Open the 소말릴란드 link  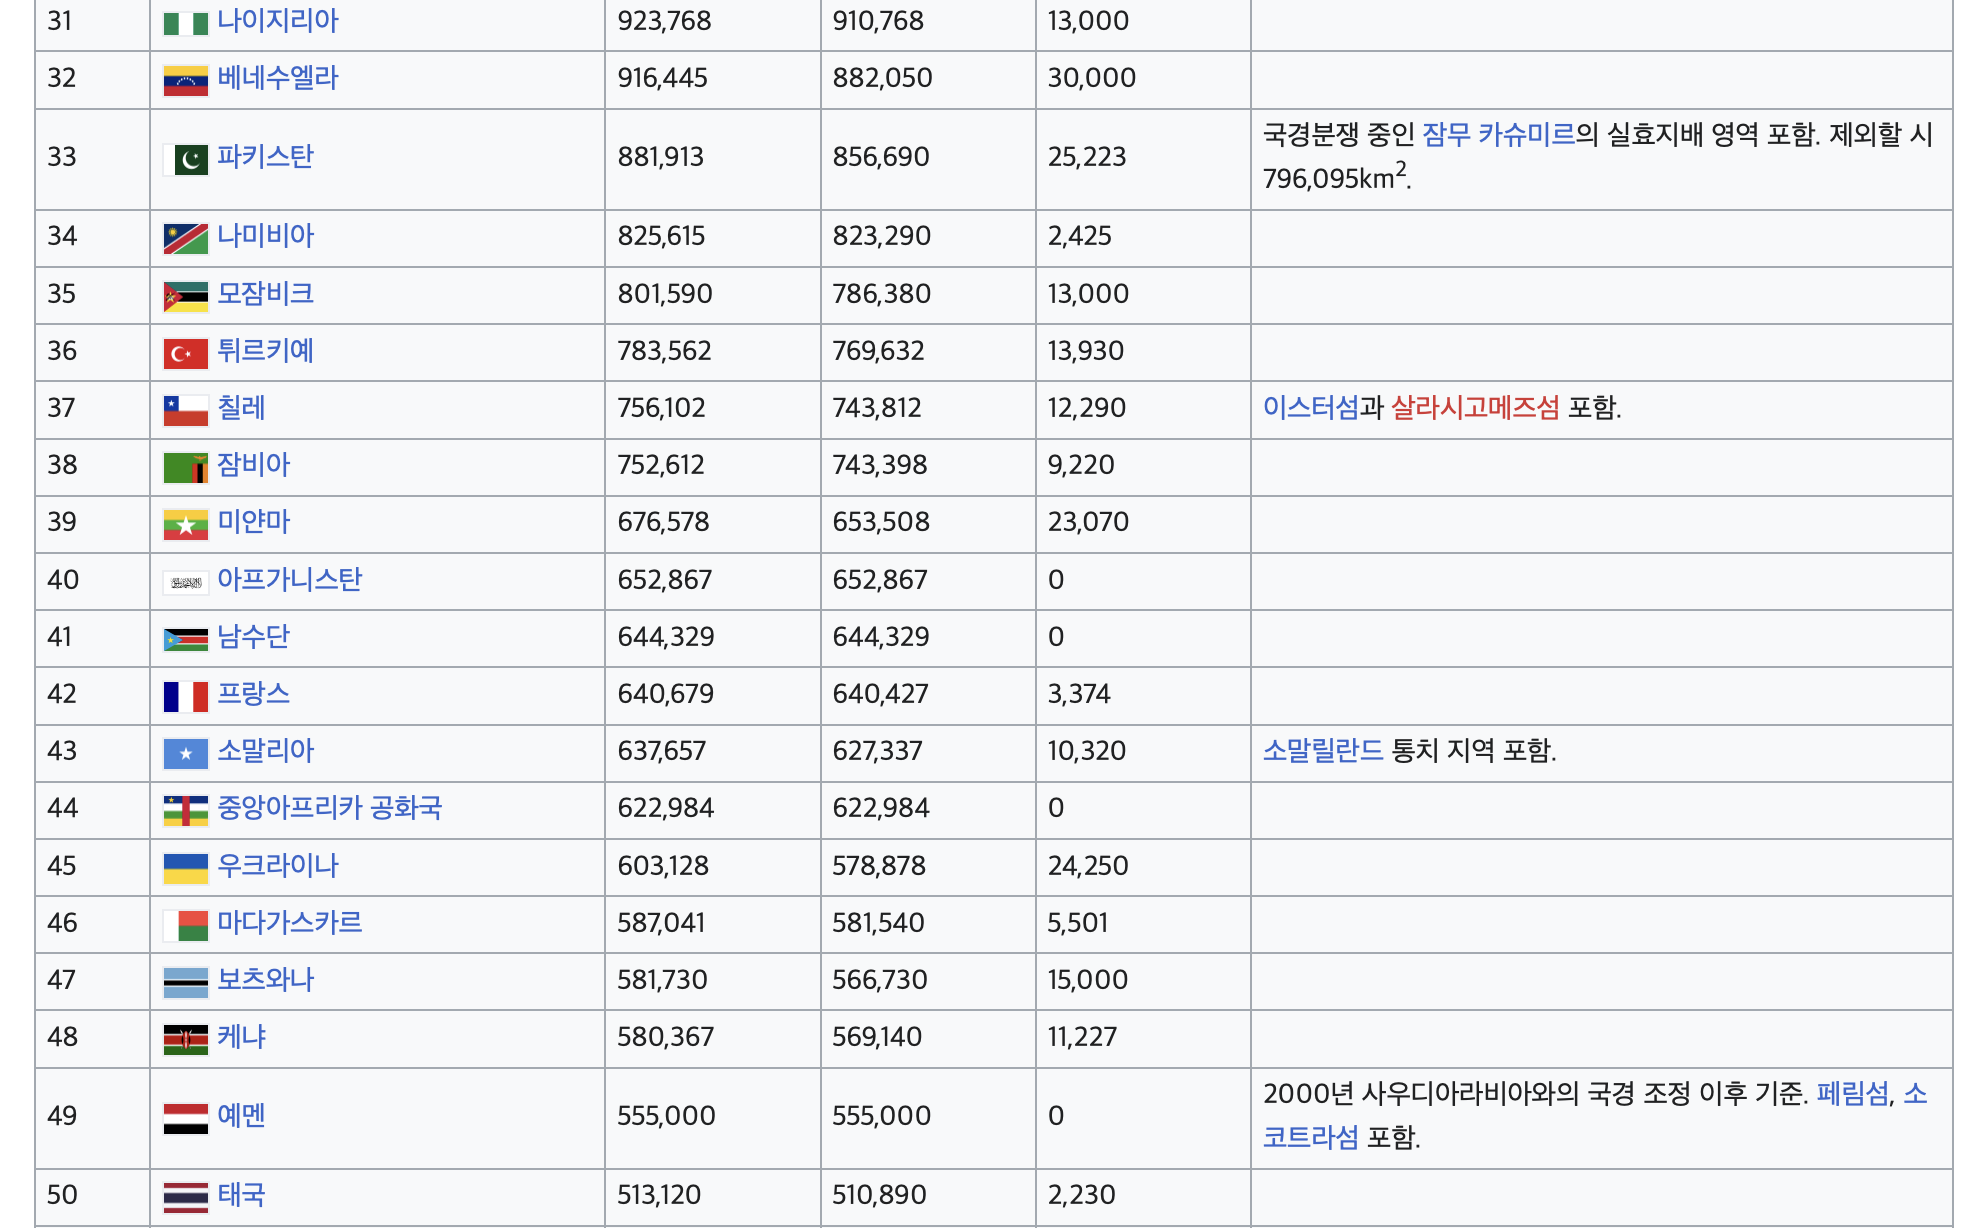click(1322, 751)
